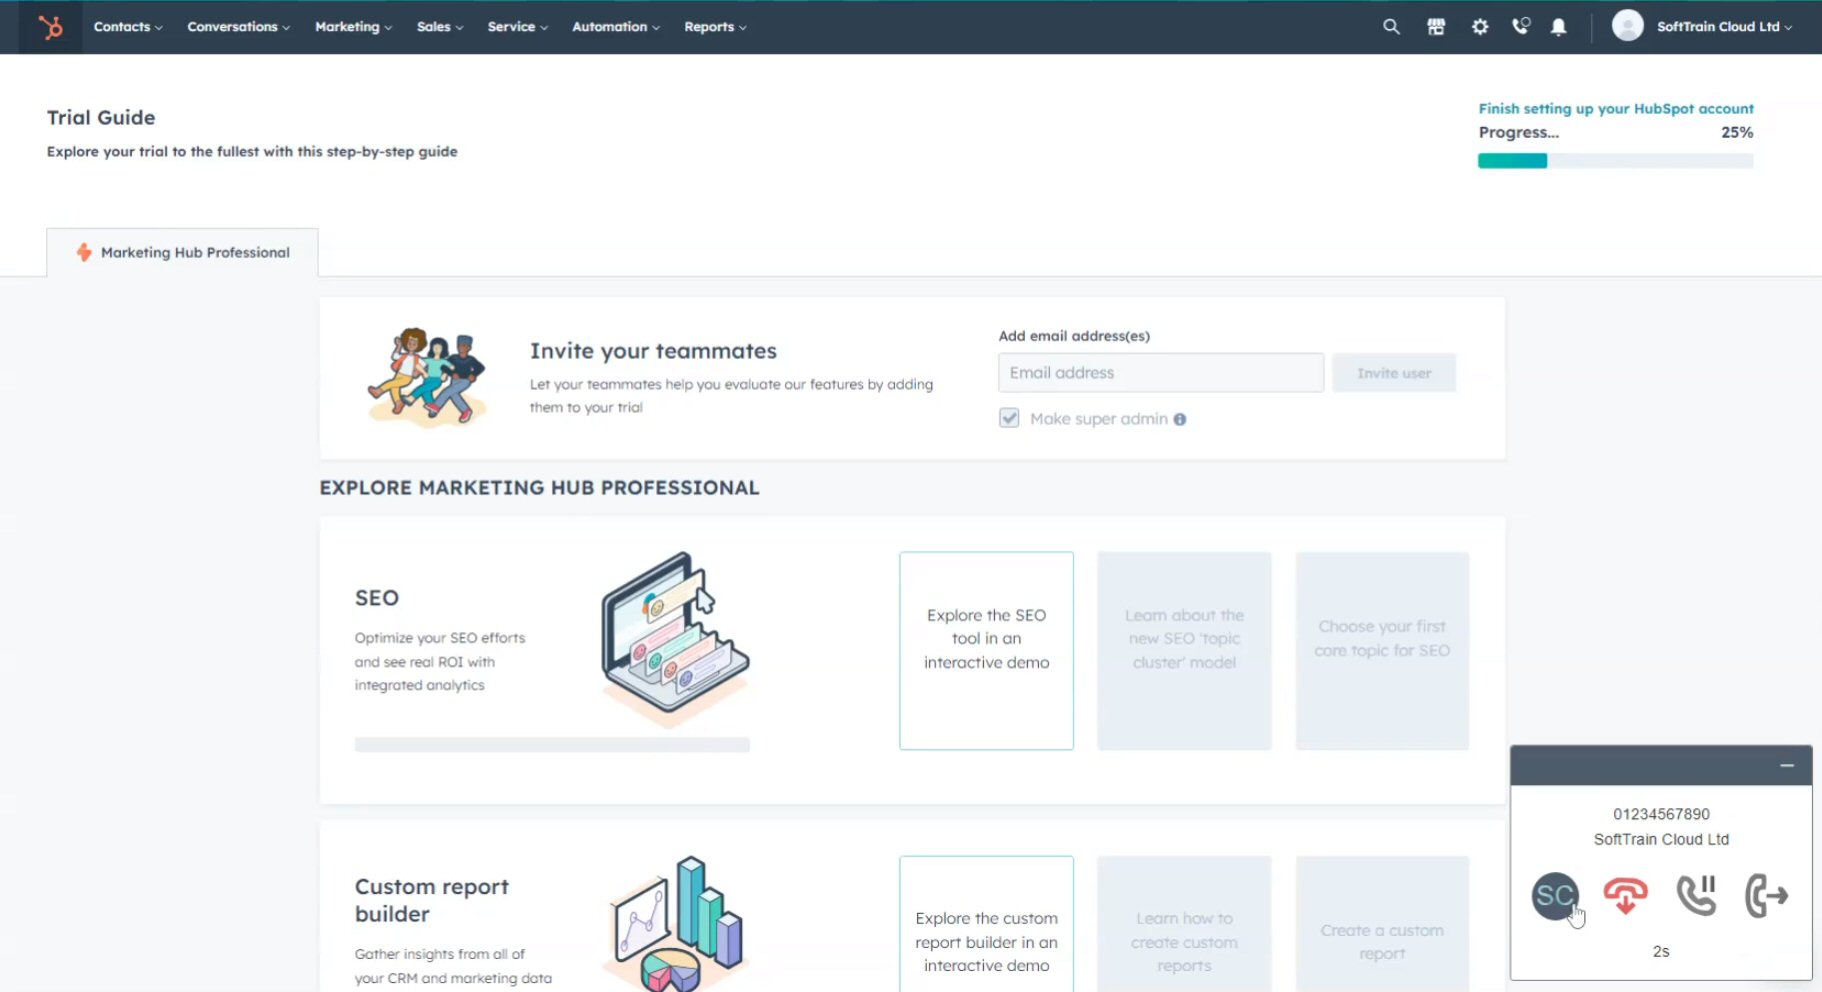This screenshot has width=1822, height=992.
Task: Expand the Automation menu
Action: 616,27
